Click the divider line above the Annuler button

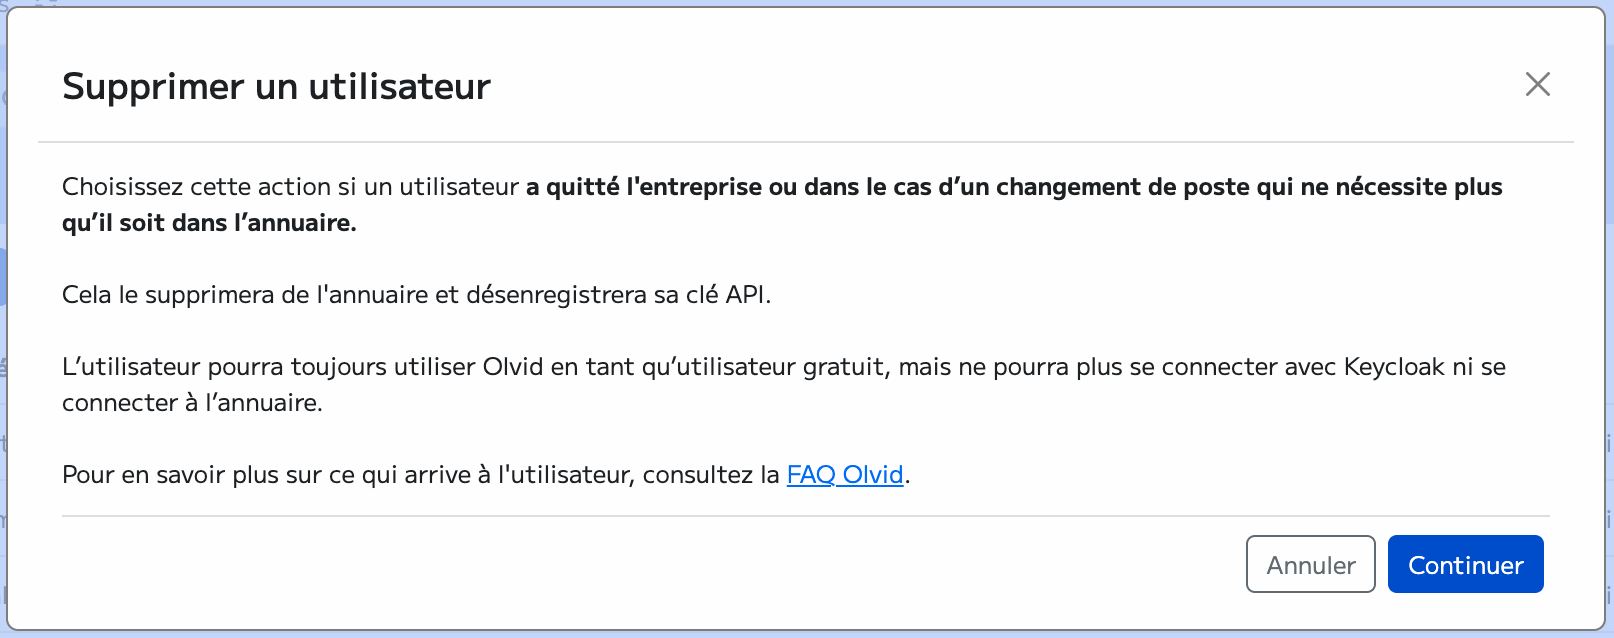pos(805,516)
